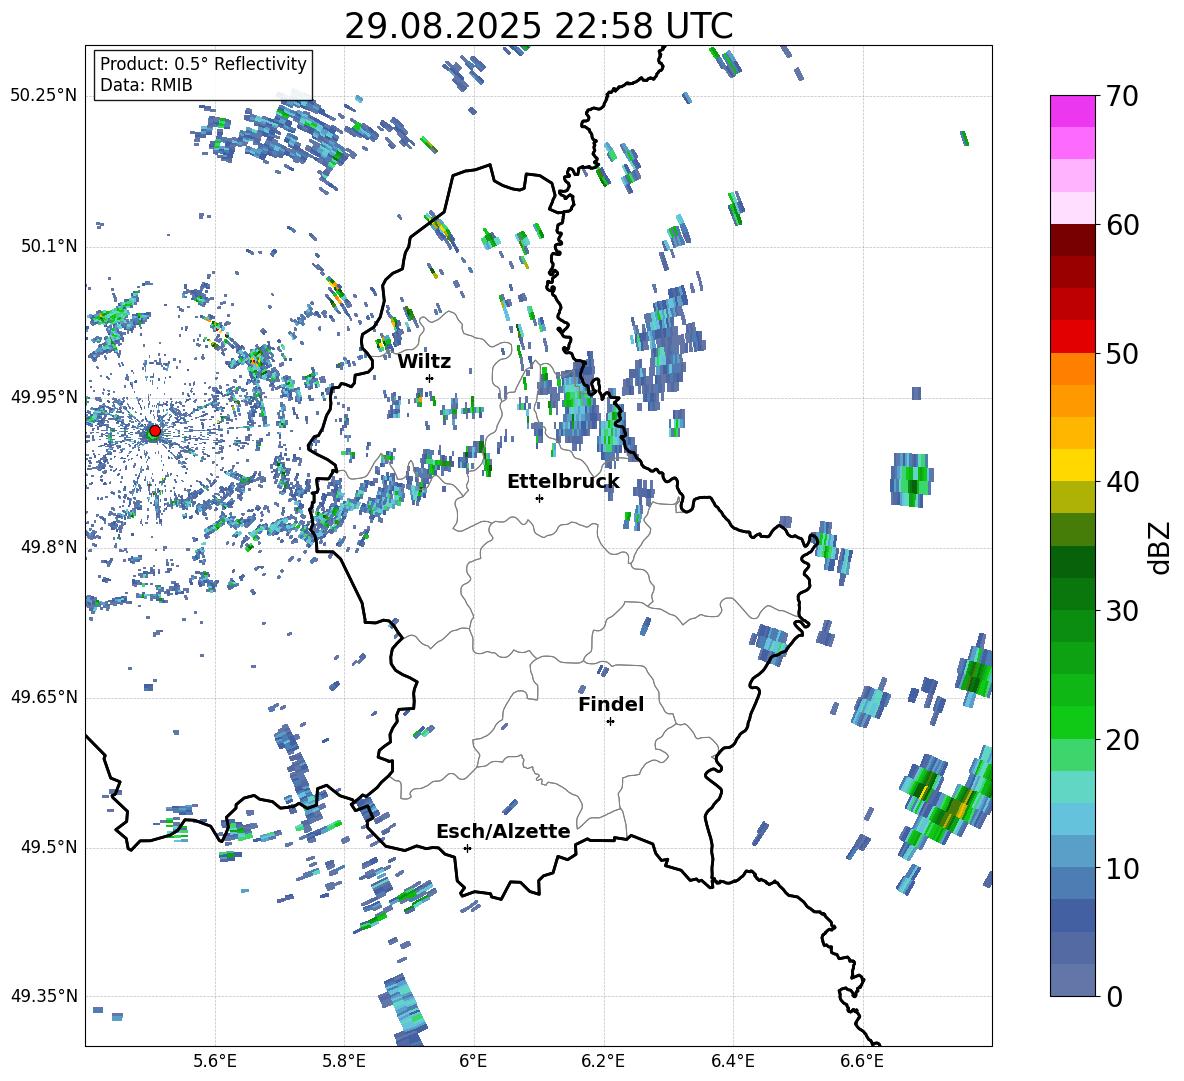
Task: Click the 6.2°E longitude label
Action: click(603, 1061)
